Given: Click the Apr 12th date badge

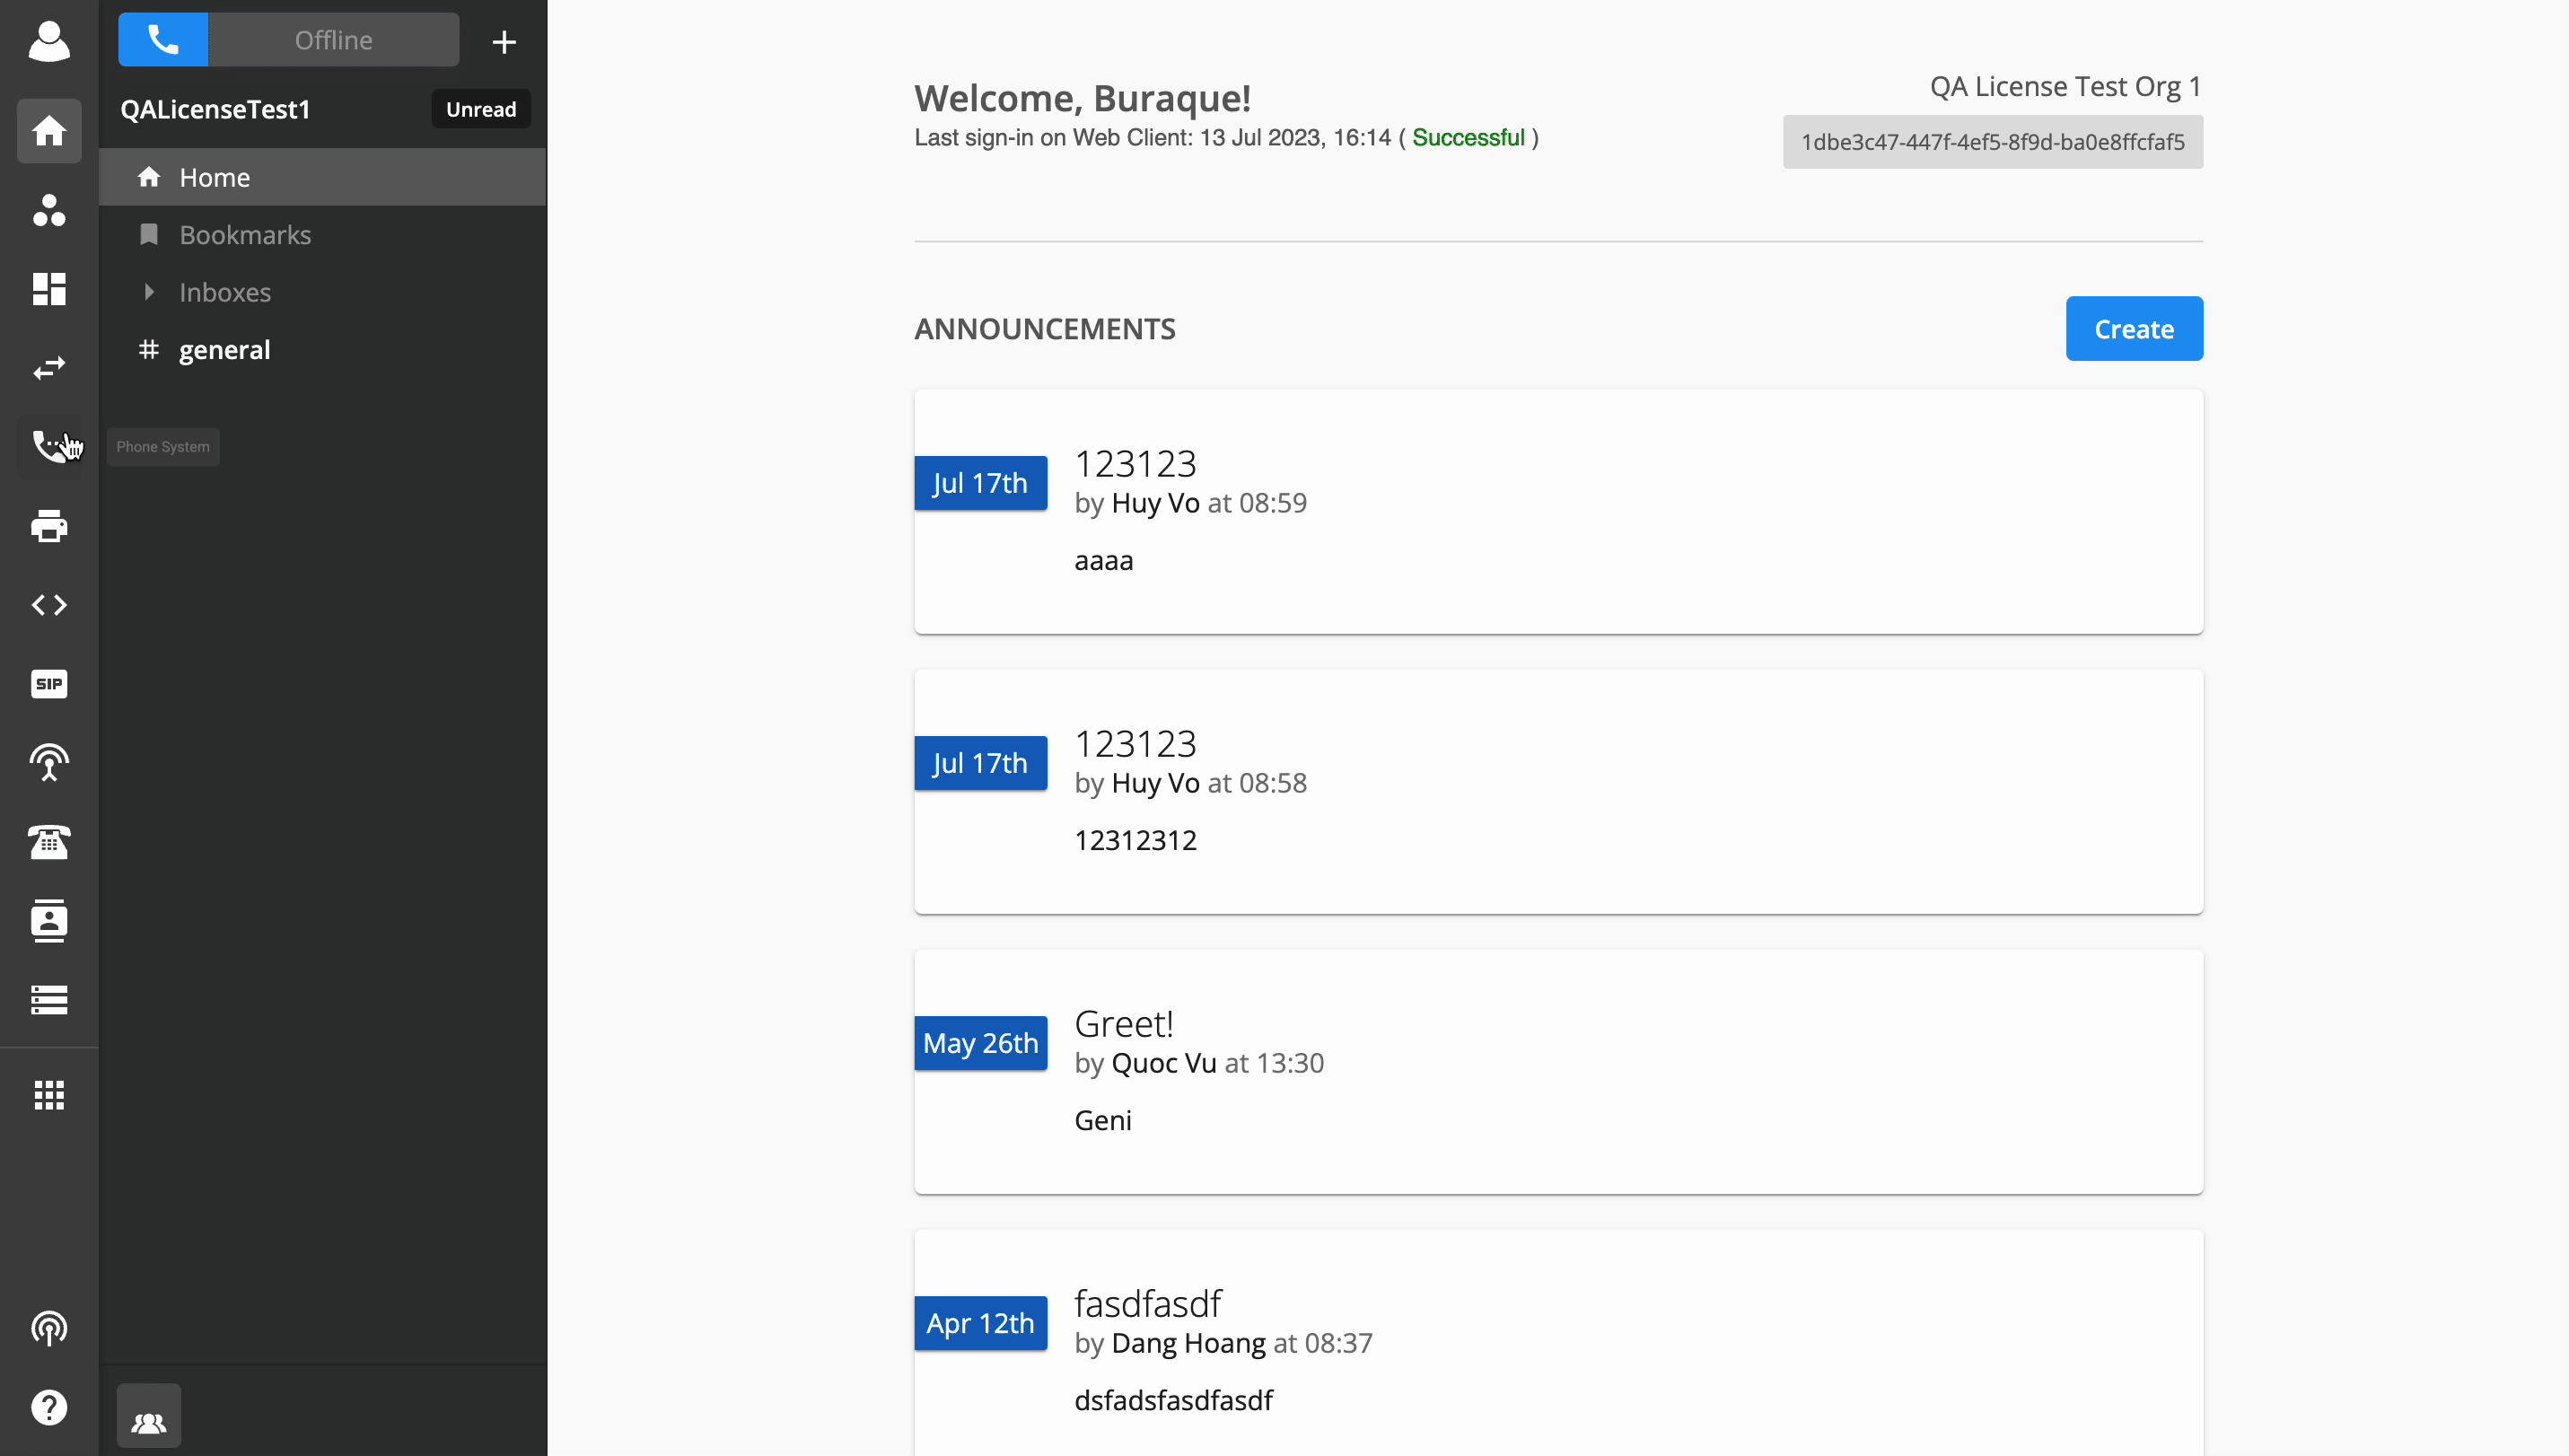Looking at the screenshot, I should point(980,1323).
